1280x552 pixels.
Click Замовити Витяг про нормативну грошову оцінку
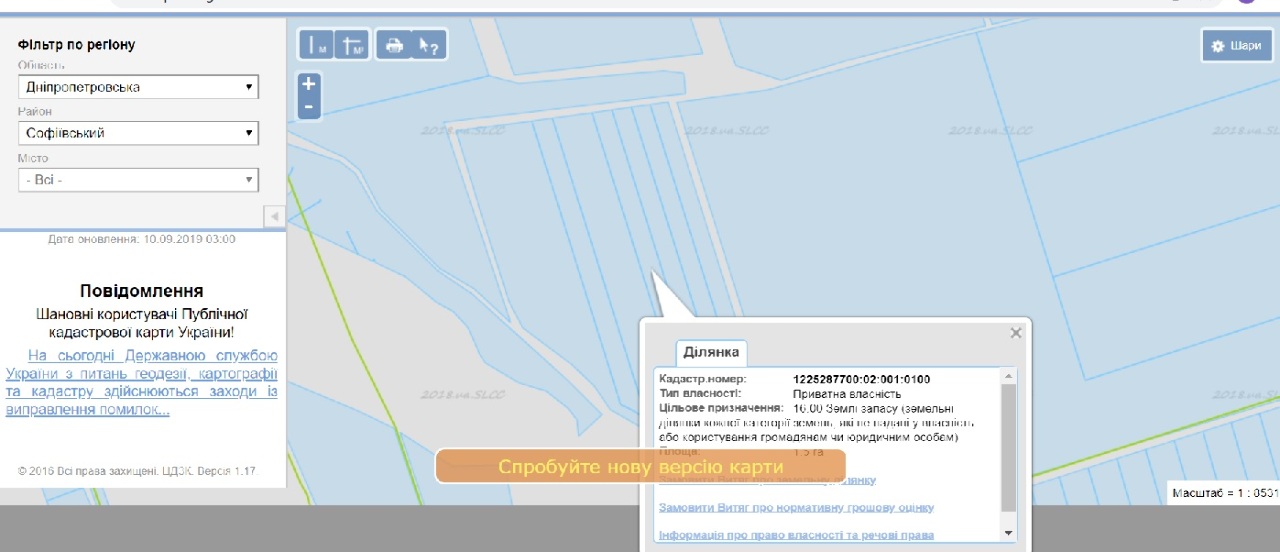click(x=797, y=508)
